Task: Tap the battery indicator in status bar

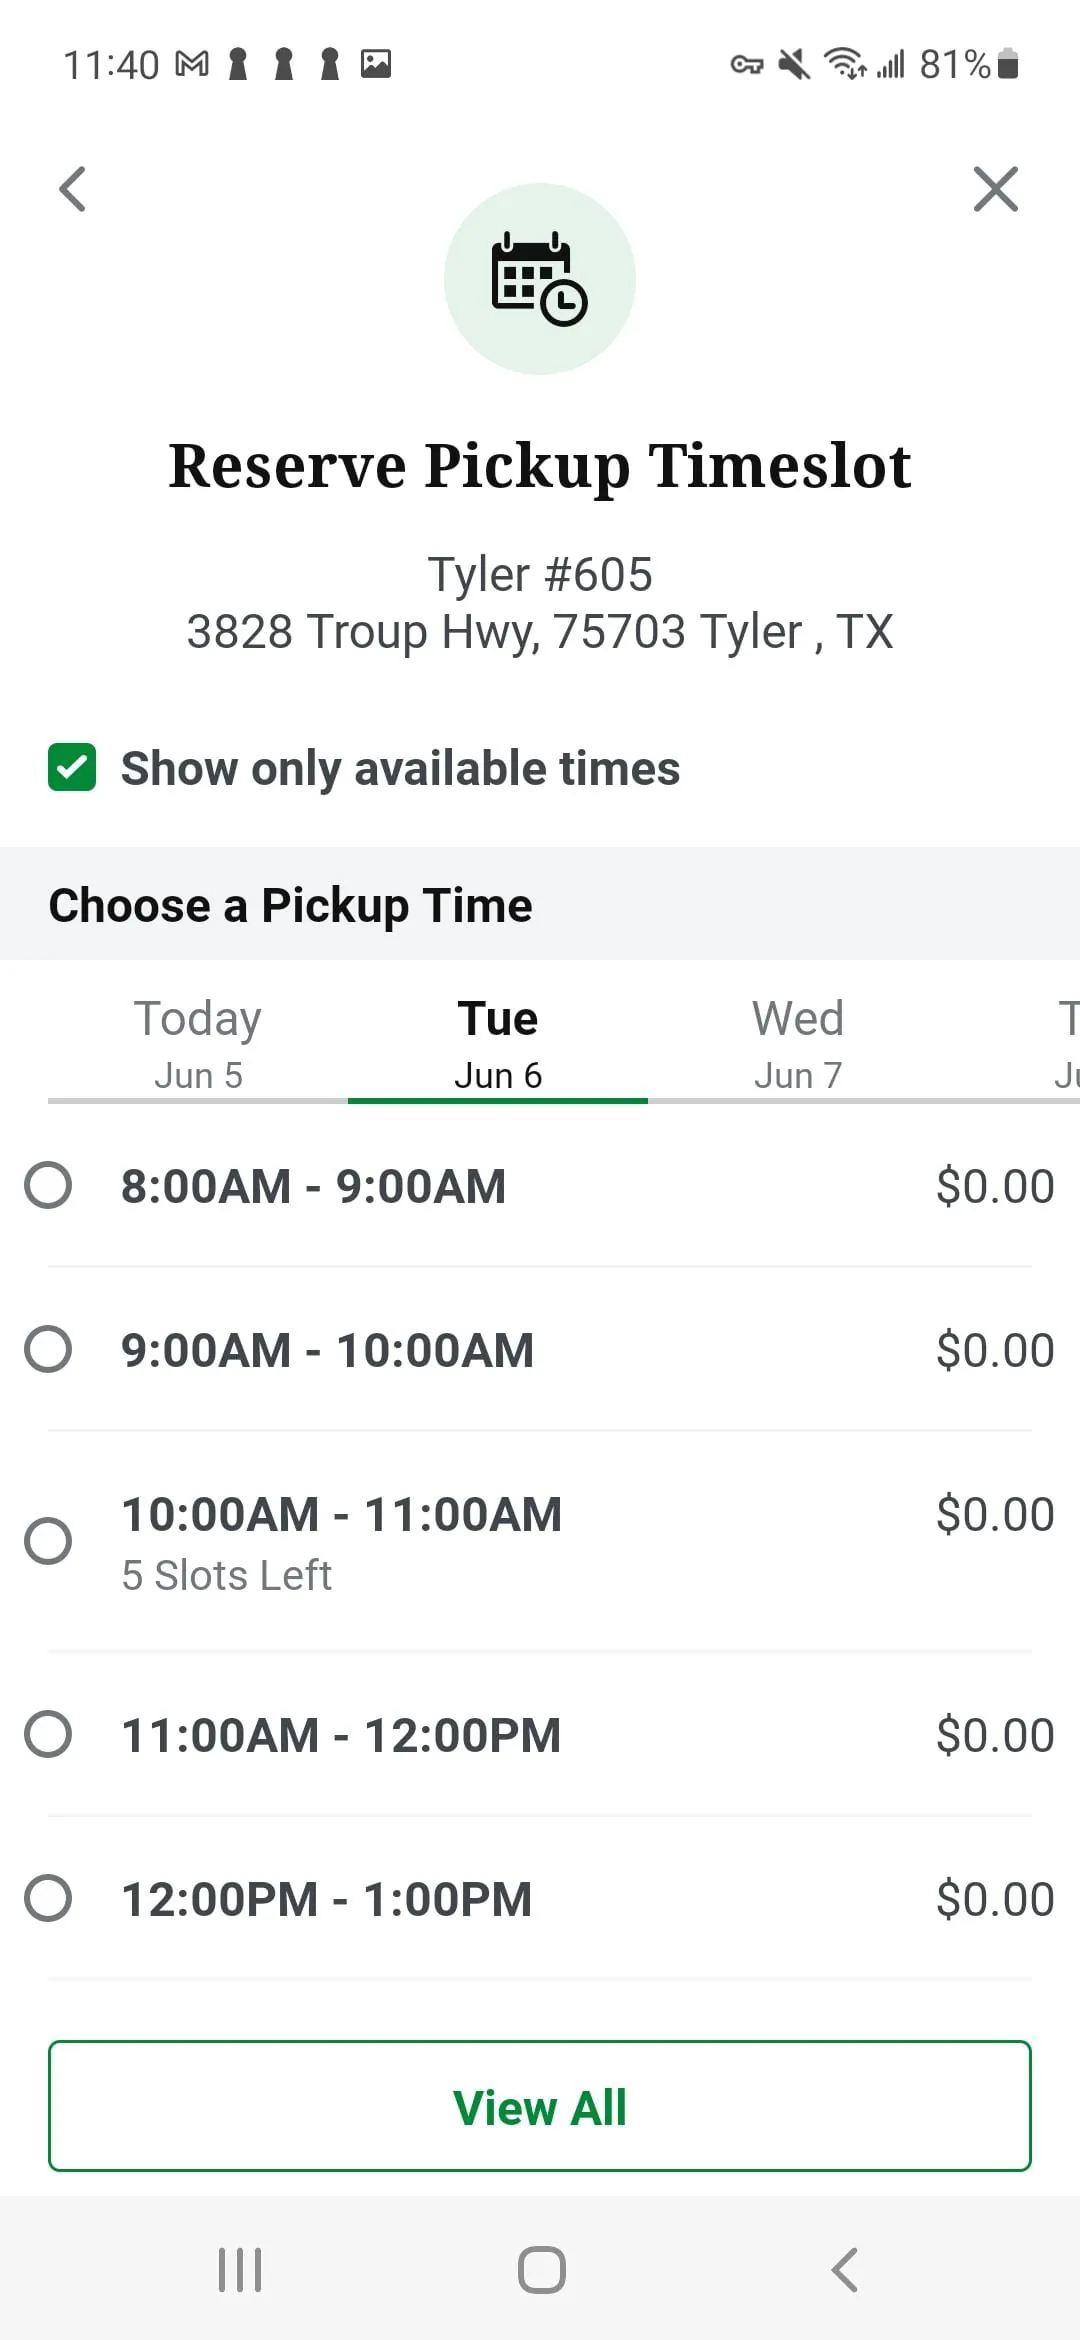Action: 1008,65
